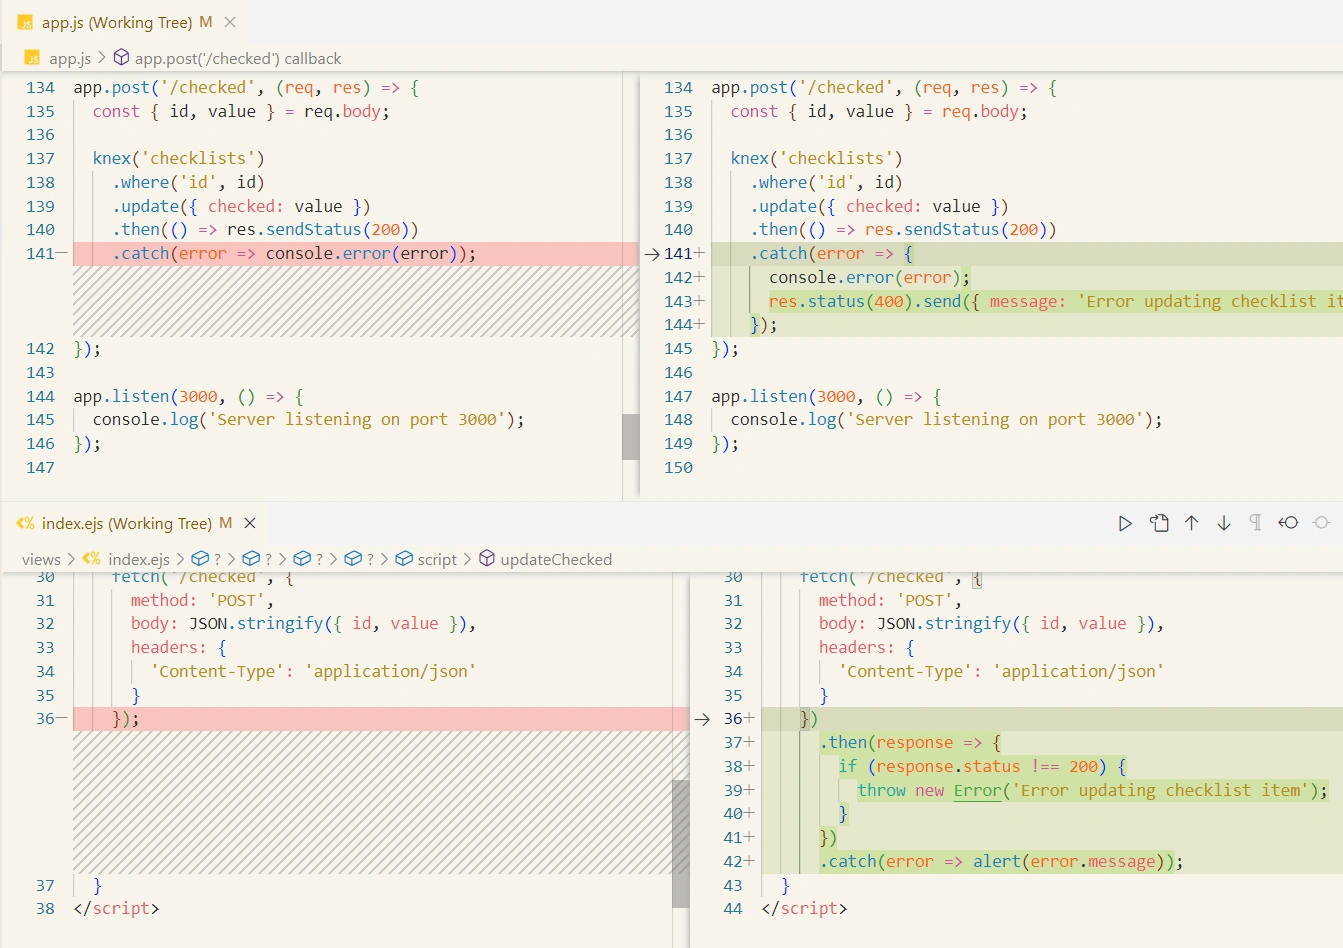Revert change block arrow at line 141
This screenshot has height=948, width=1343.
652,254
